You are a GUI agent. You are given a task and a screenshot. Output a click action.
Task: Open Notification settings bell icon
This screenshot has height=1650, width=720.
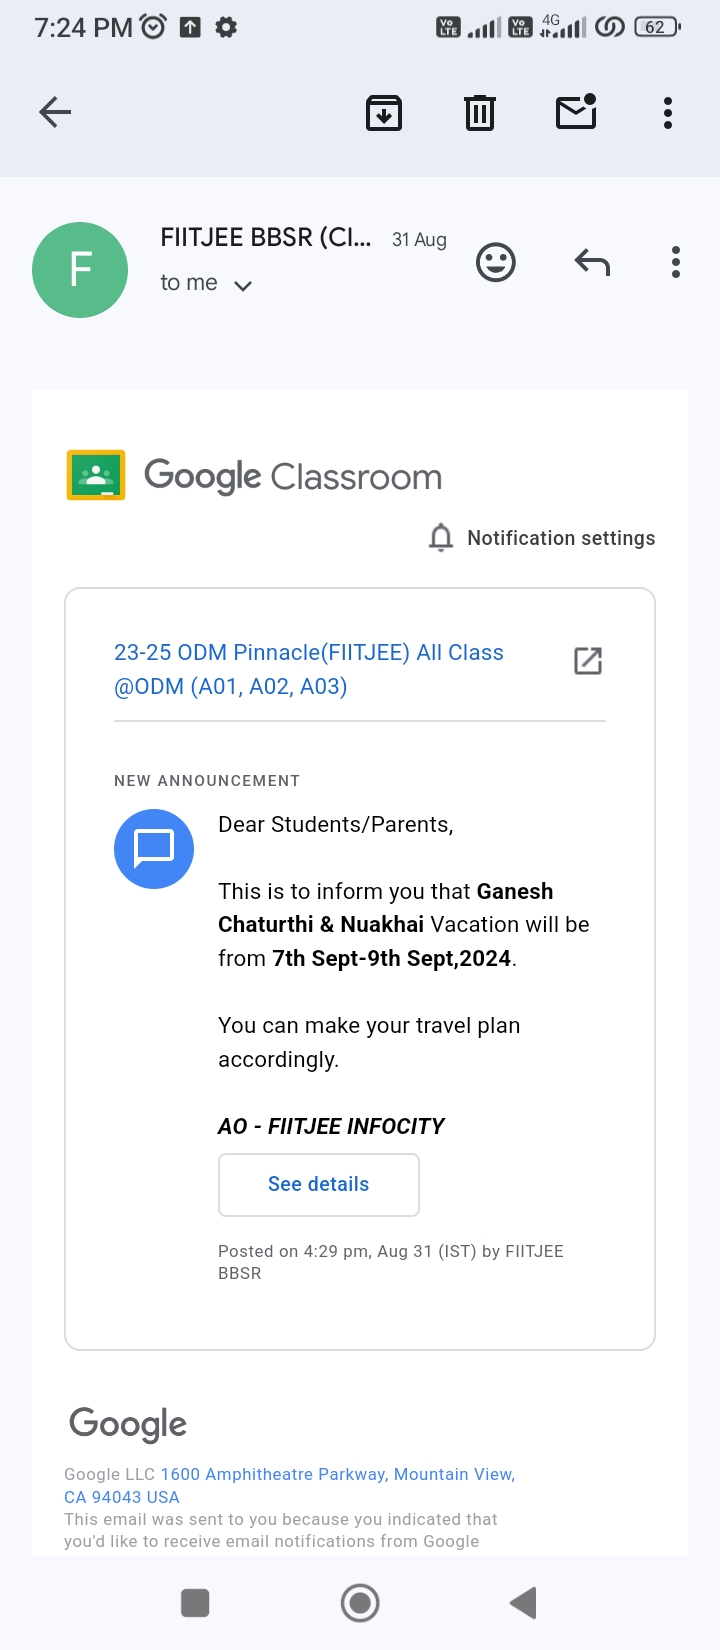(441, 538)
